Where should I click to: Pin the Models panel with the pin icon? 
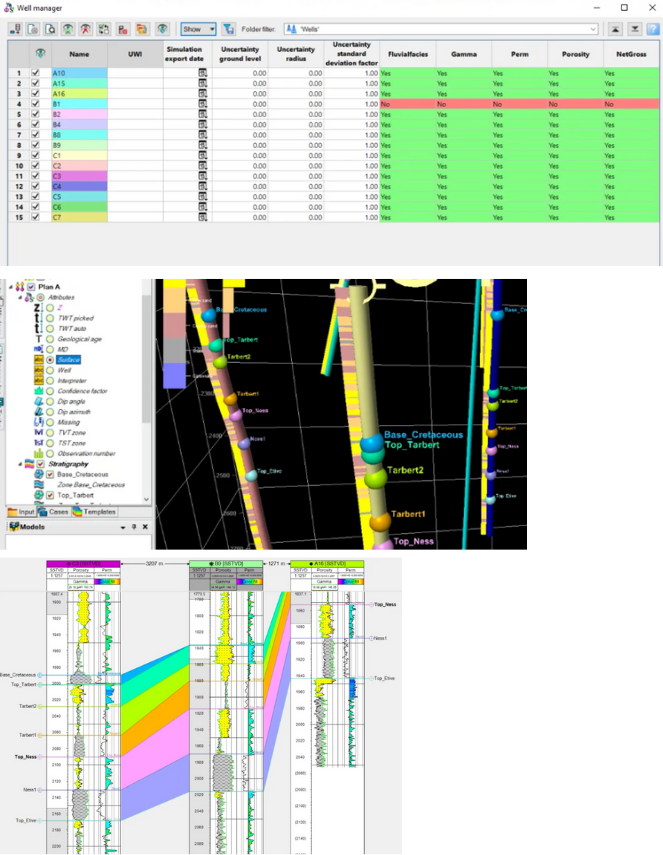coord(134,527)
